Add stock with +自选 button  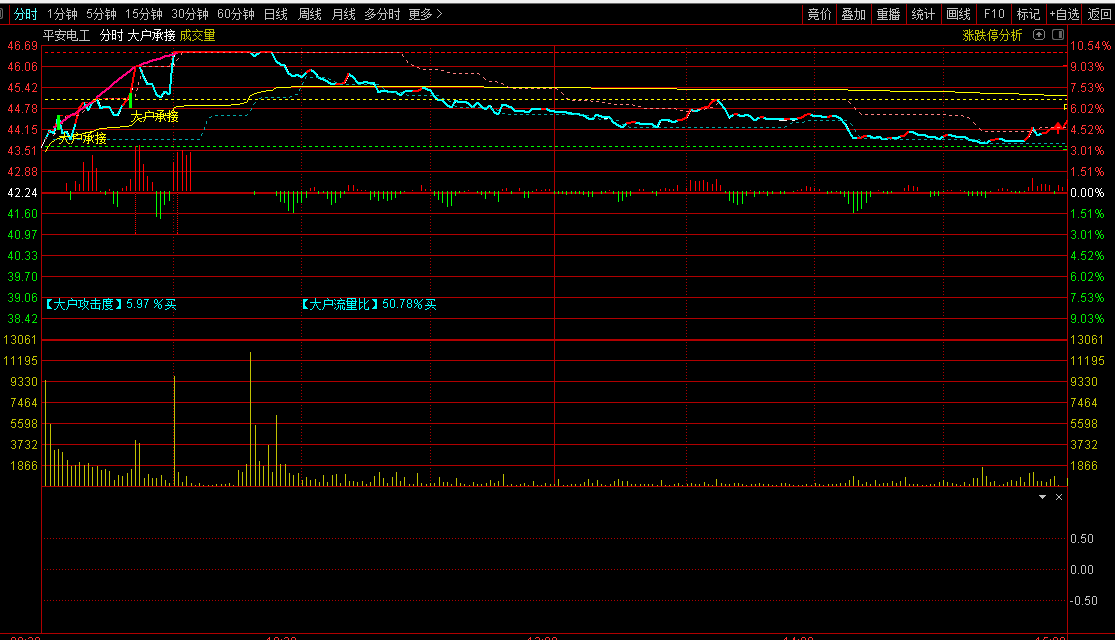point(1065,14)
